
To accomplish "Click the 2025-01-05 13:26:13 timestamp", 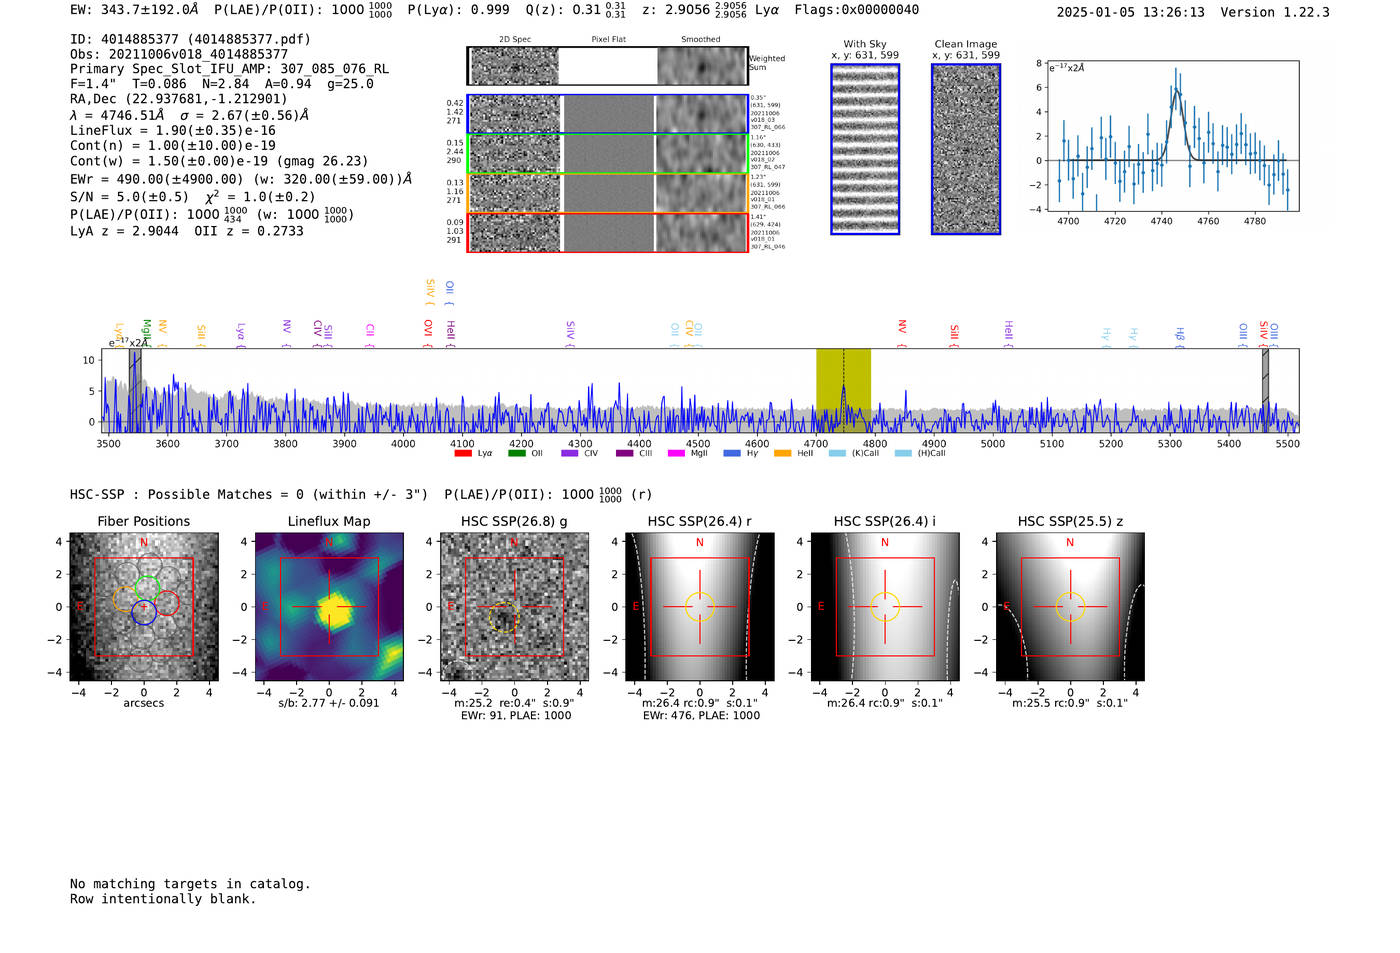I will (x=1131, y=12).
